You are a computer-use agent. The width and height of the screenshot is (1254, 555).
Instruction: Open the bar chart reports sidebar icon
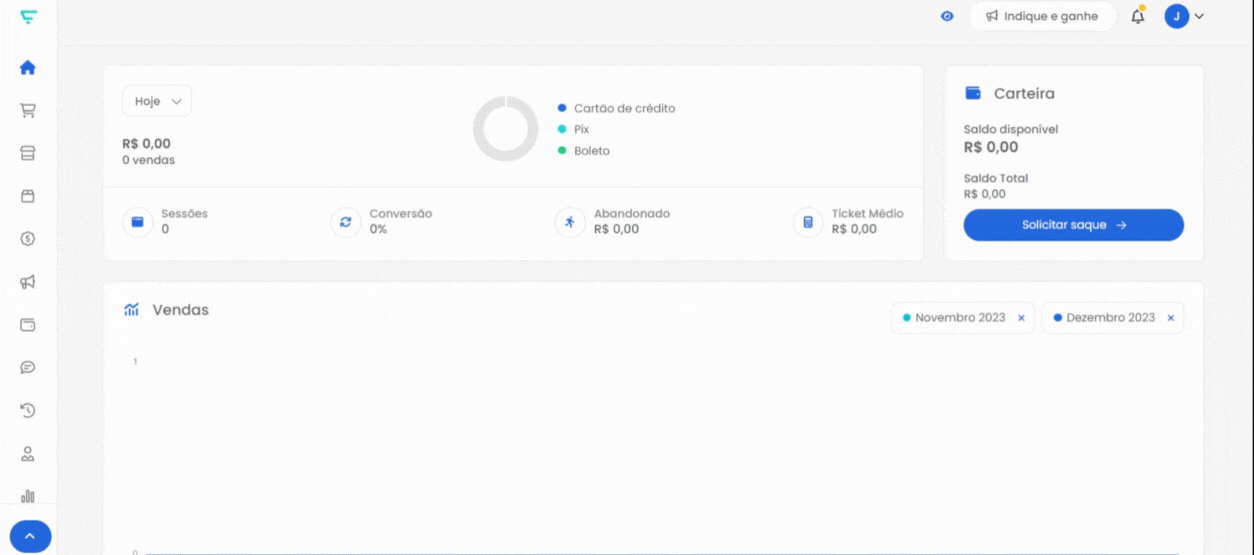pyautogui.click(x=28, y=496)
